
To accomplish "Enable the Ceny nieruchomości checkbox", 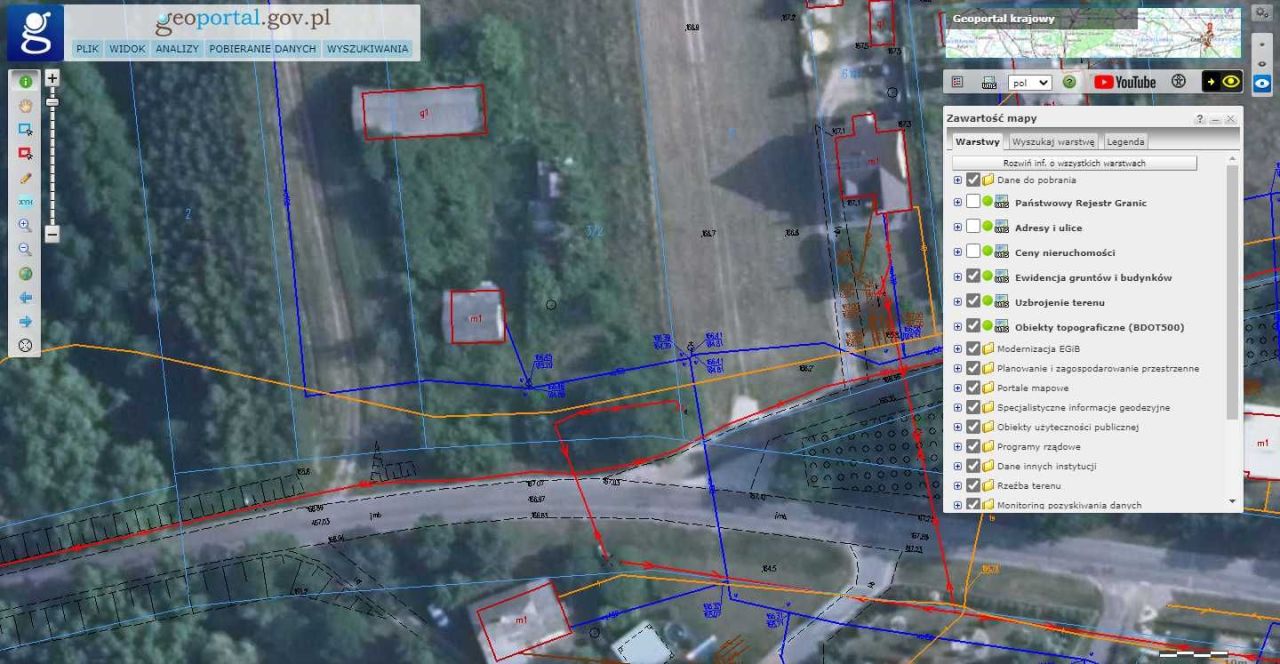I will pyautogui.click(x=973, y=252).
